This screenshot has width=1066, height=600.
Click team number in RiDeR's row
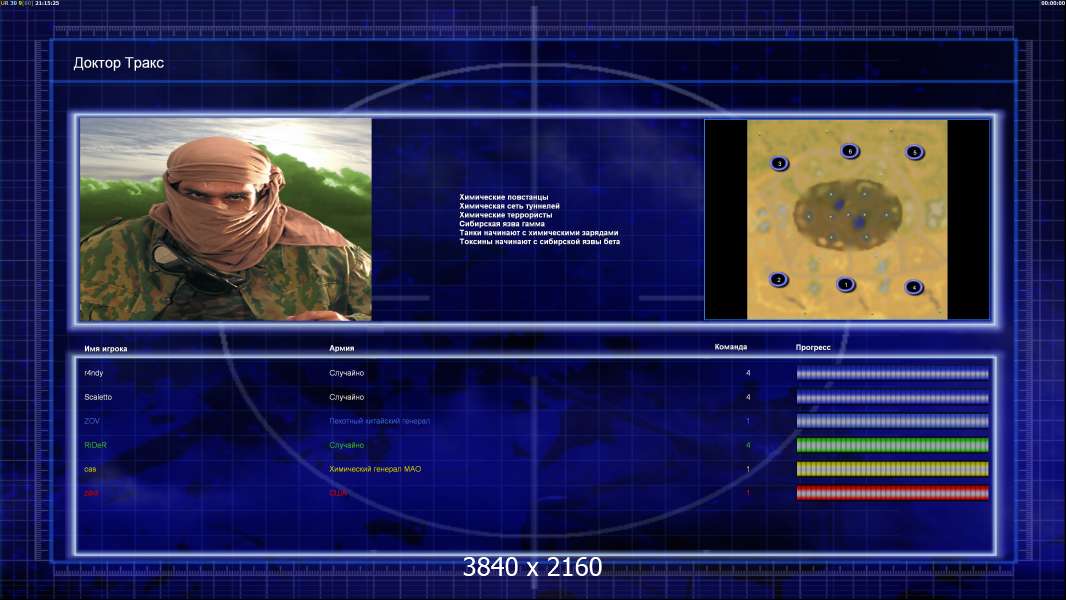(748, 445)
